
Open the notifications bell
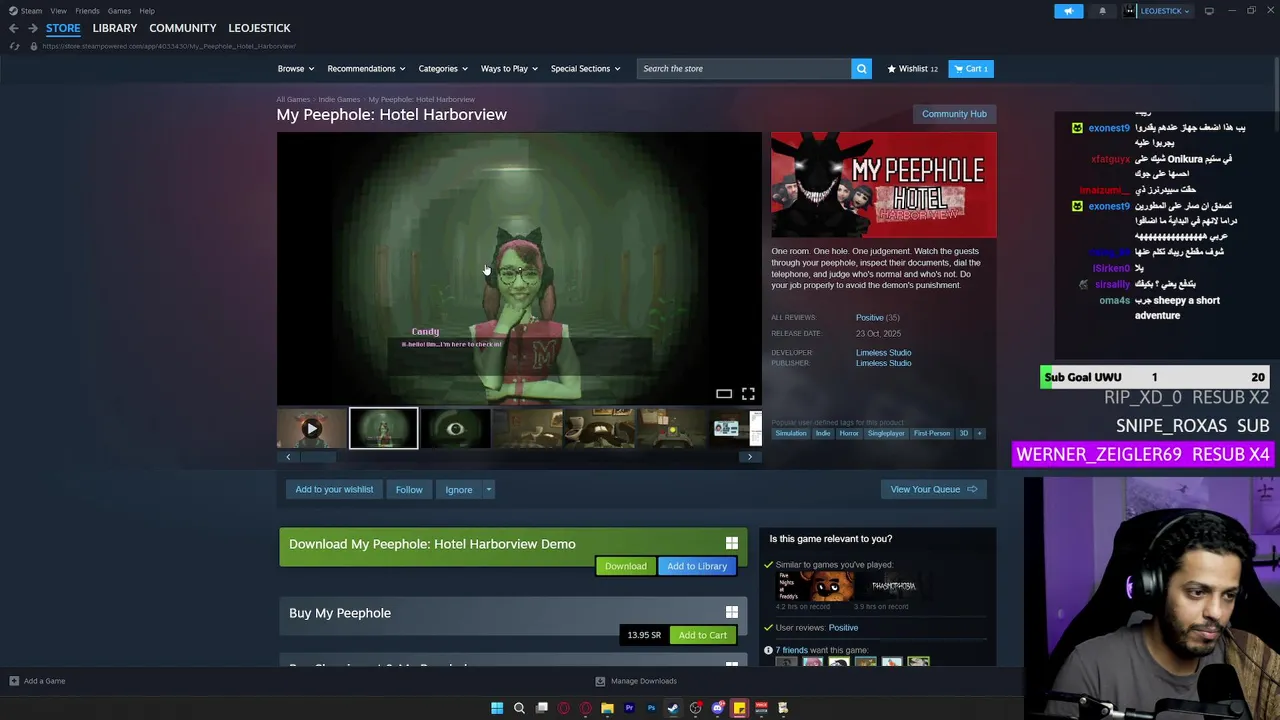1102,11
